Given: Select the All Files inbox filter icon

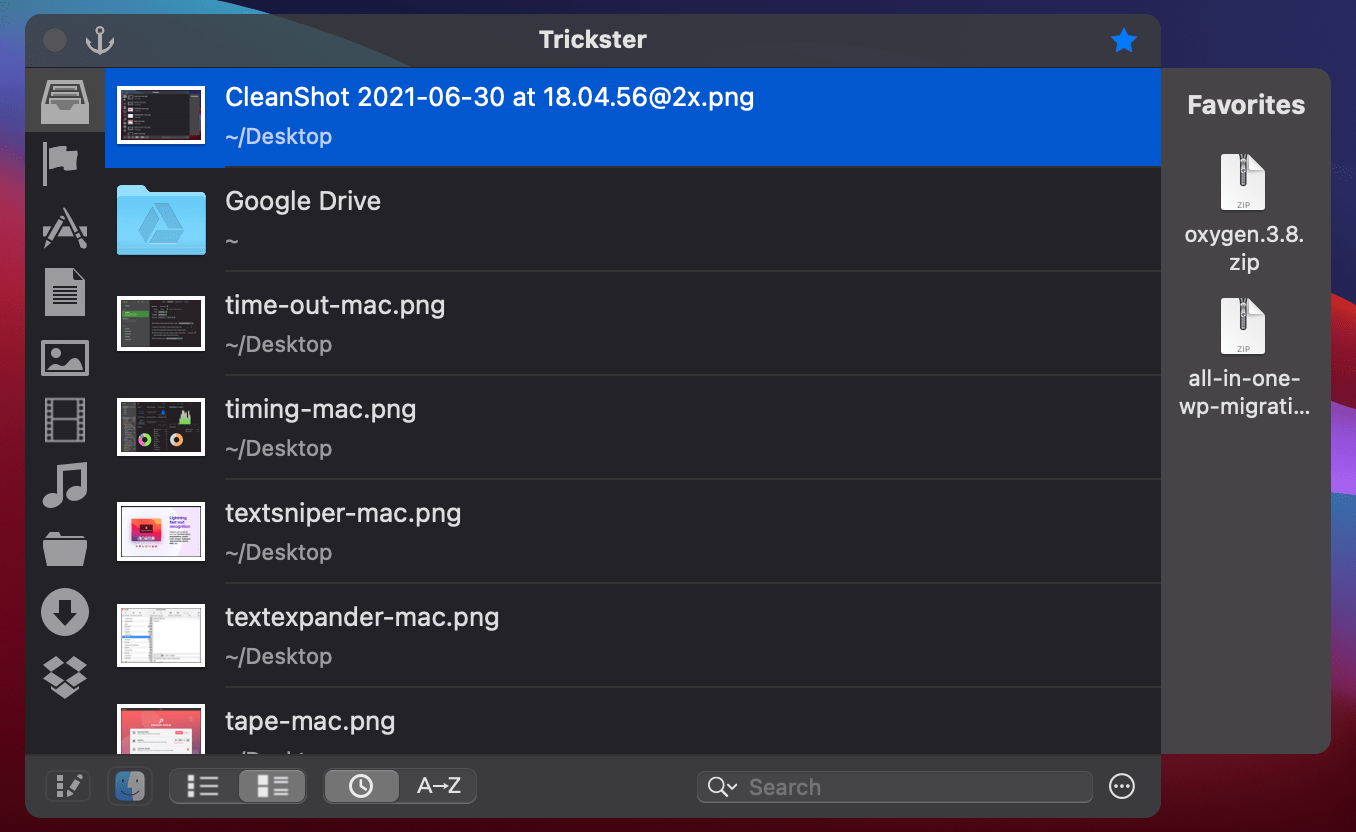Looking at the screenshot, I should (65, 100).
